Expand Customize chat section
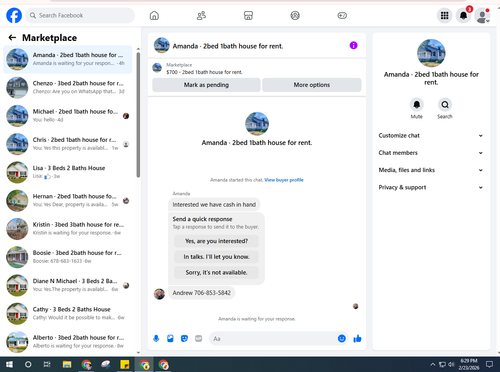Viewport: 500px width, 372px height. tap(431, 136)
